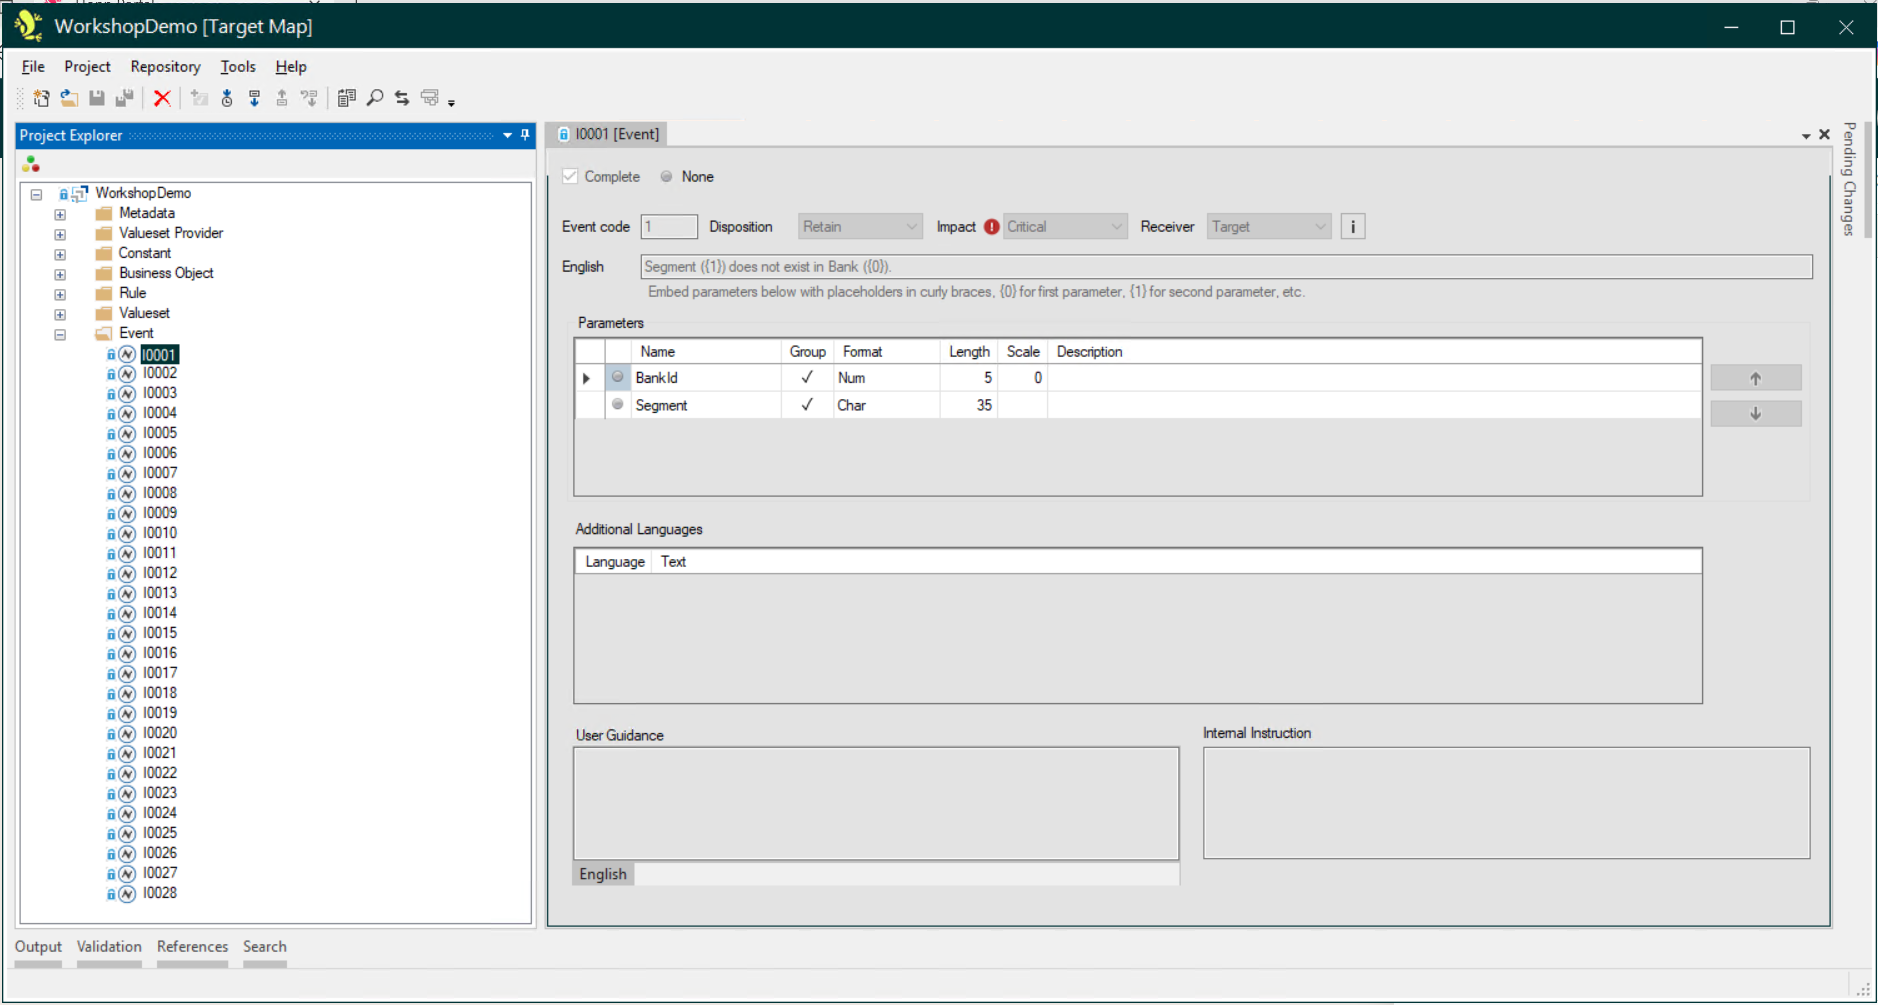Click the magnifying glass search icon

pos(375,98)
